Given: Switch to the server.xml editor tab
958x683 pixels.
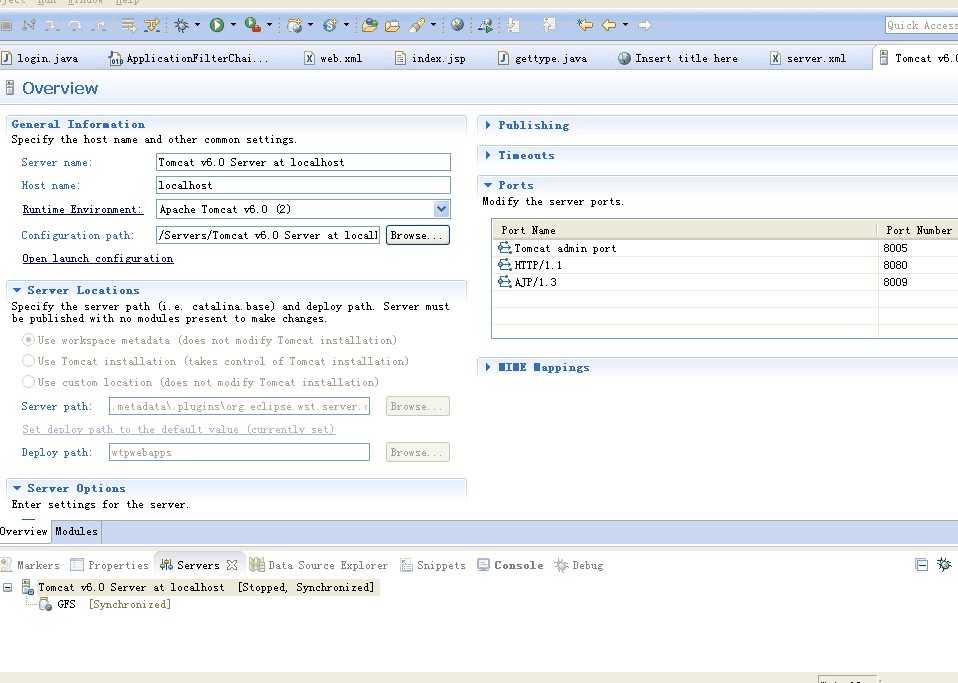Looking at the screenshot, I should click(x=809, y=58).
